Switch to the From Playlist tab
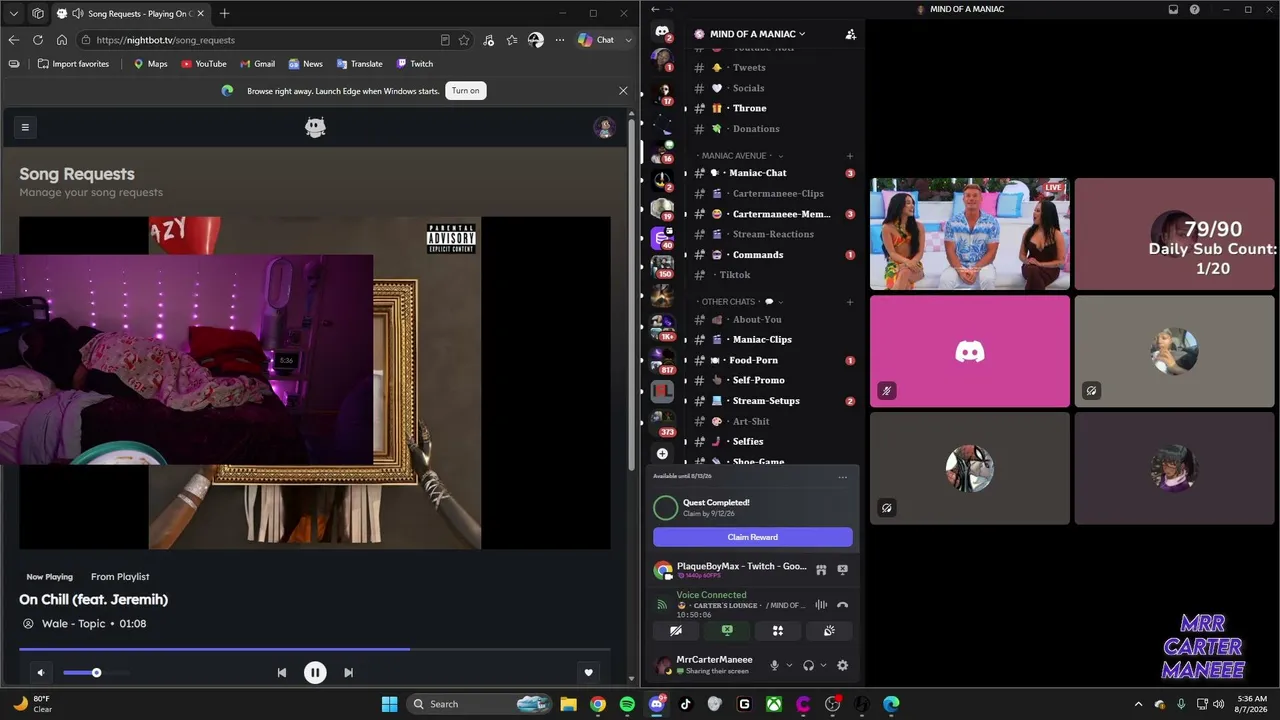 120,577
